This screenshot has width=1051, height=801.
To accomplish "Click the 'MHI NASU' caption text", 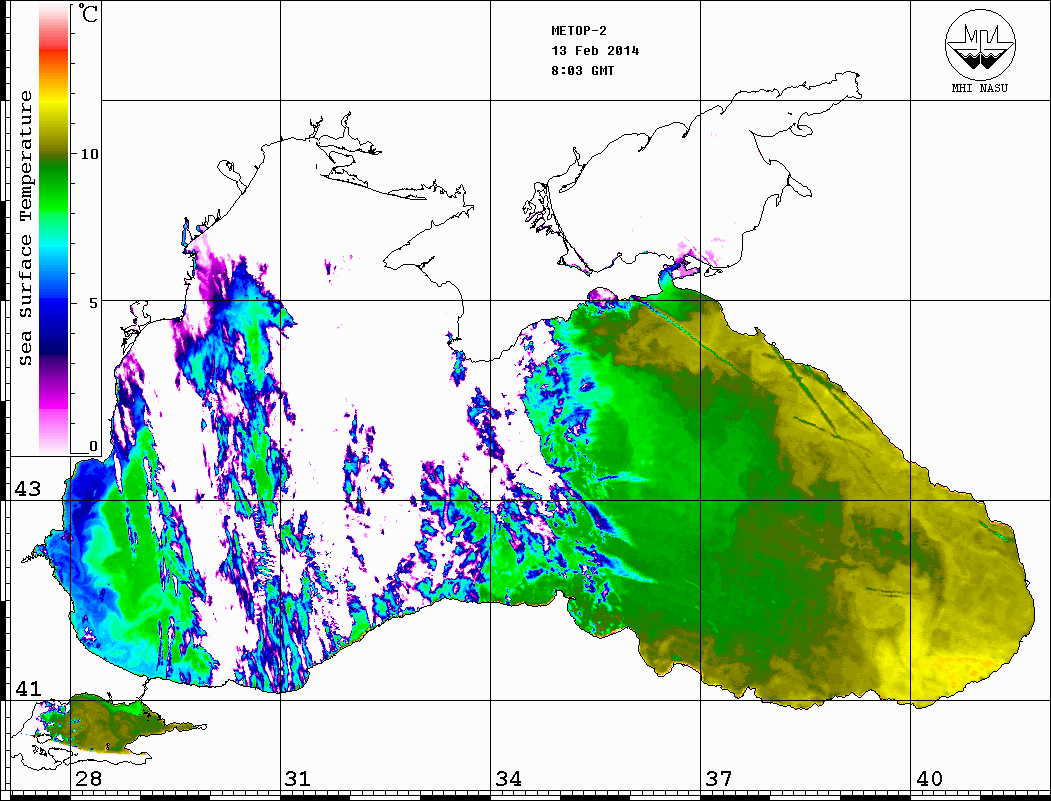I will (980, 88).
